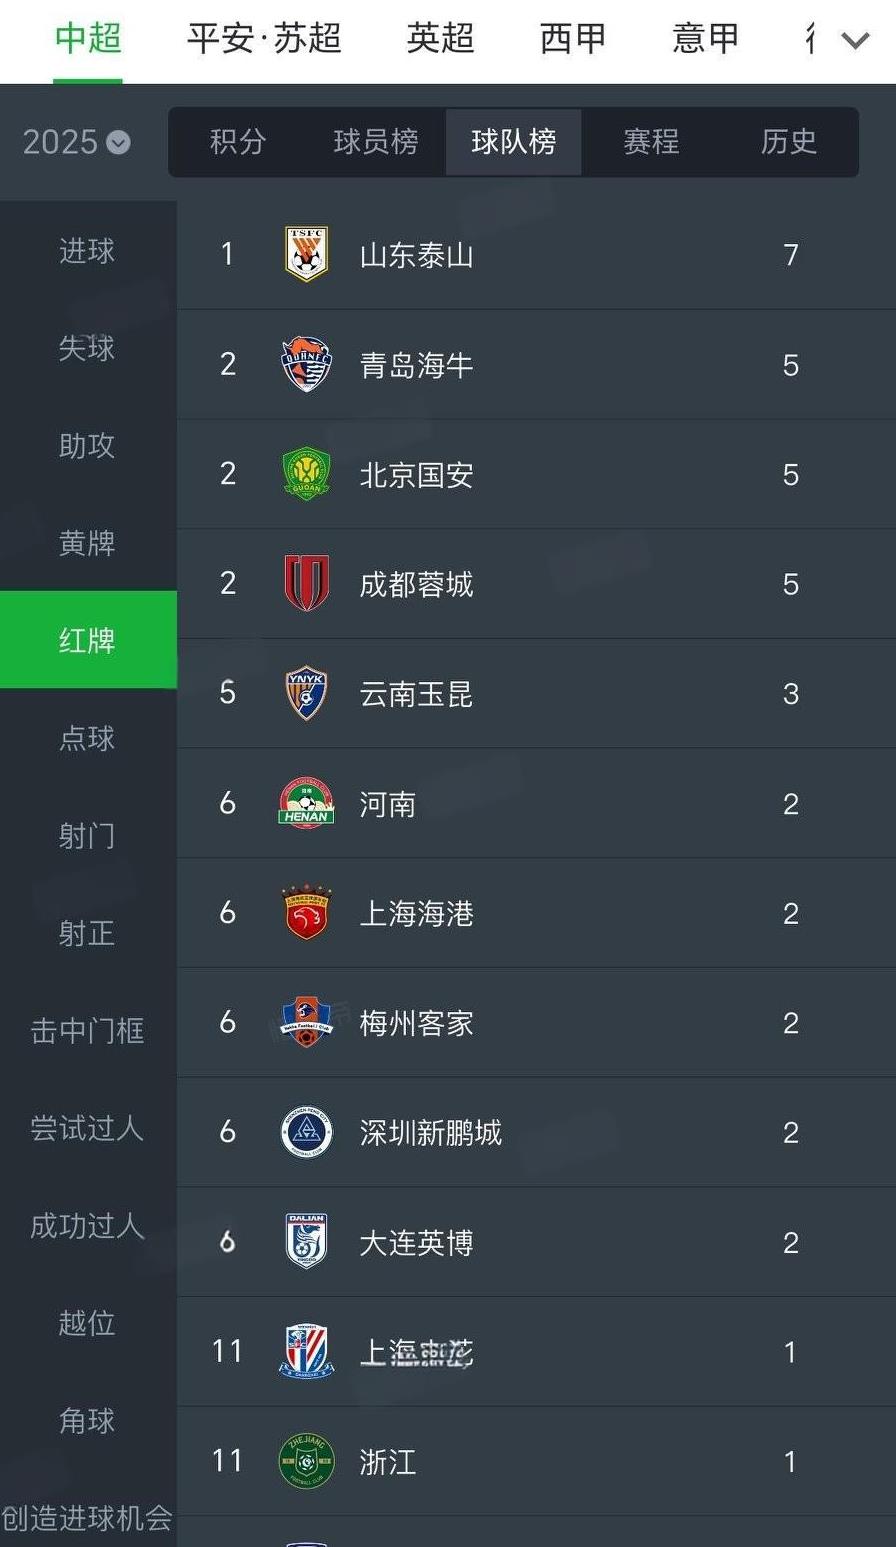The width and height of the screenshot is (896, 1547).
Task: Click the 深圳新鹏城 team name
Action: (430, 1133)
